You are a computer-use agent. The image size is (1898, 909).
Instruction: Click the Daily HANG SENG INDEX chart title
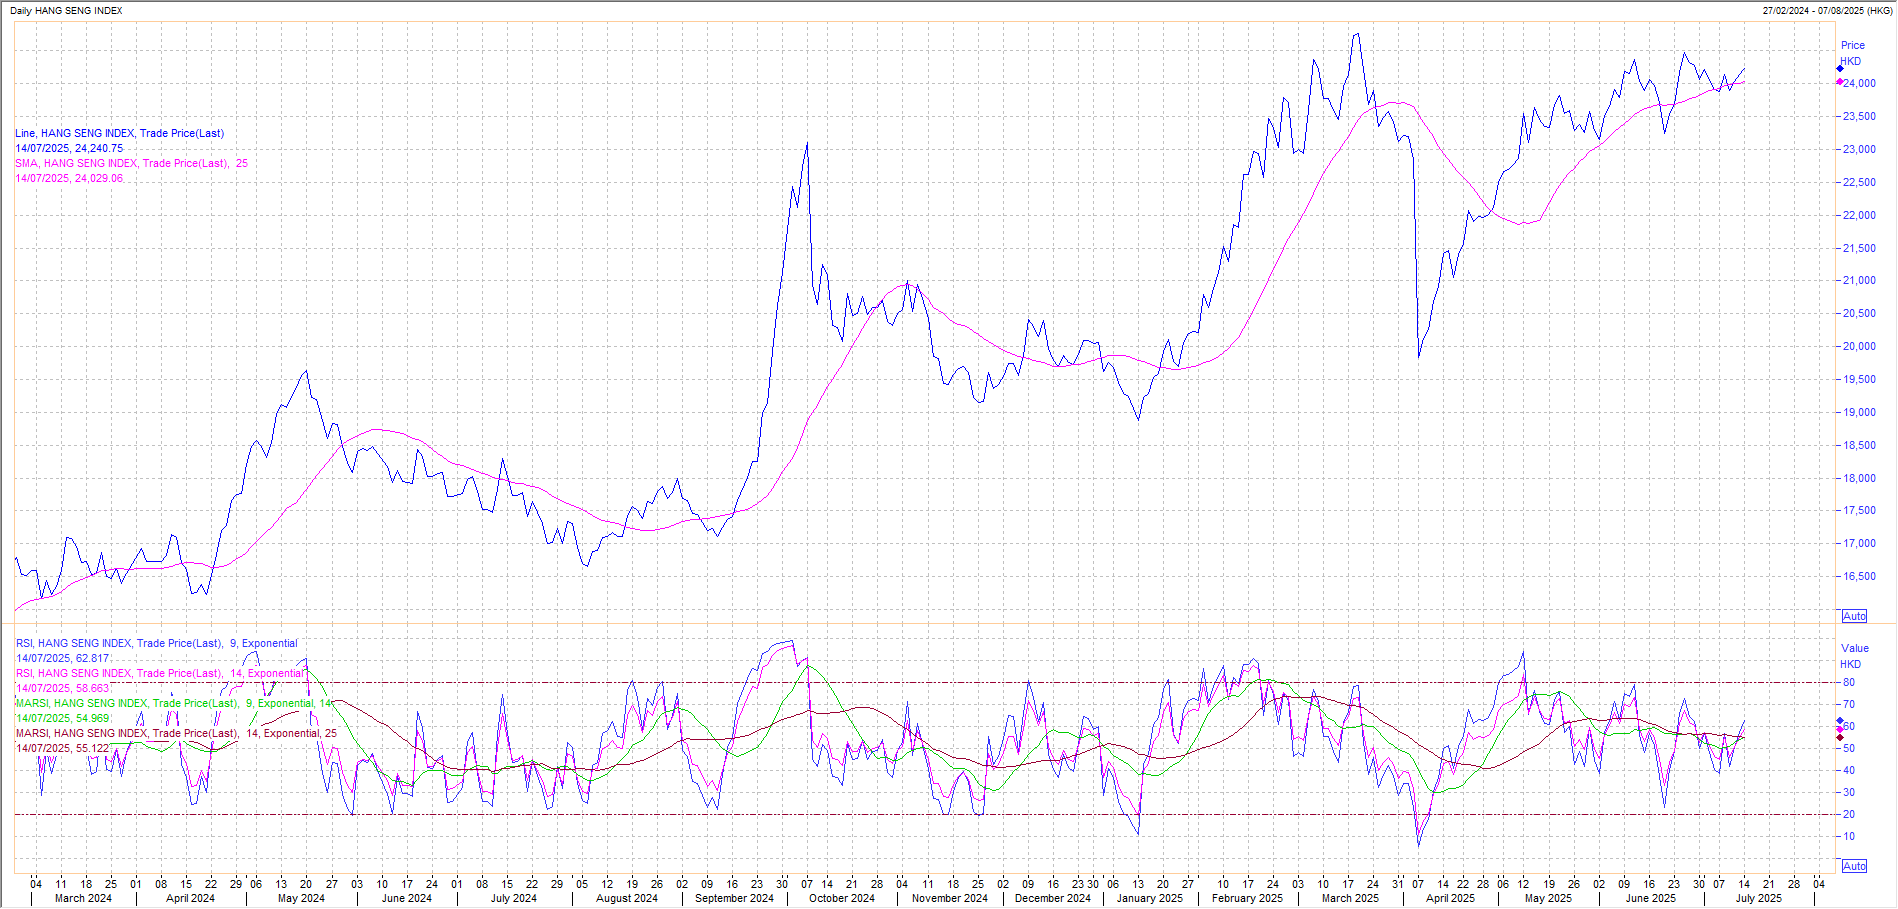click(x=66, y=11)
